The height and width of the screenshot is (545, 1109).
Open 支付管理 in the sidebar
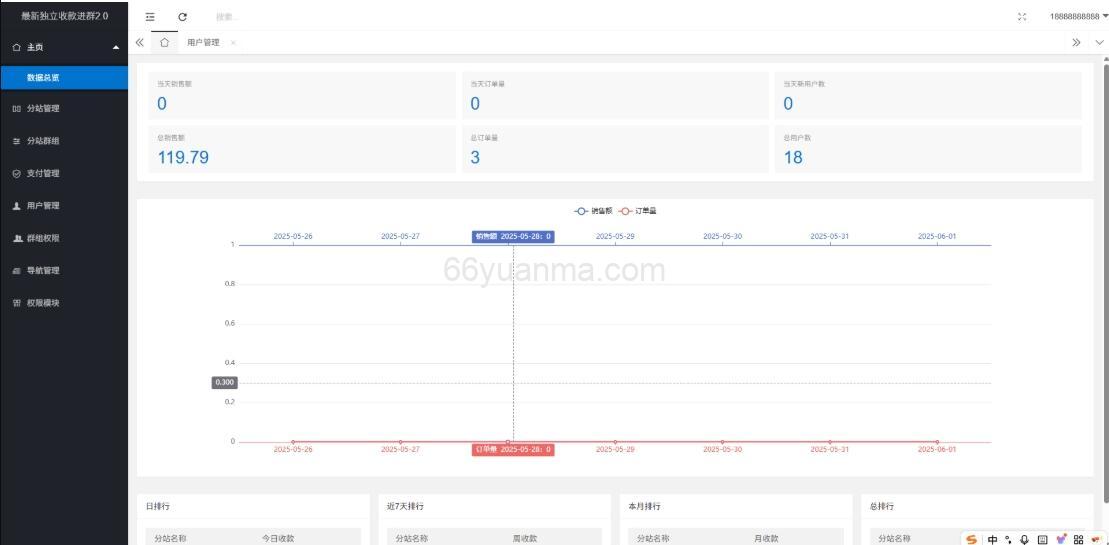(64, 173)
